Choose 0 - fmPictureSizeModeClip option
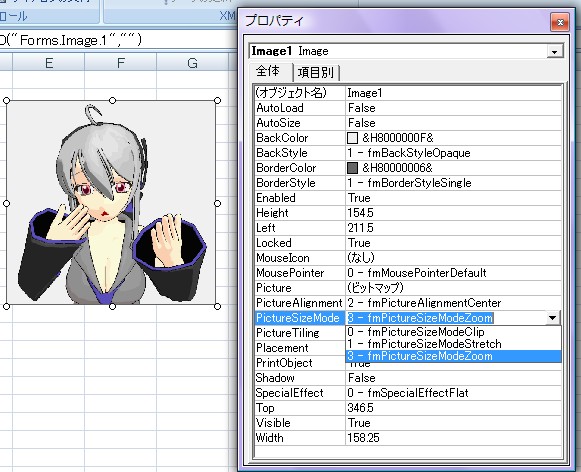Image resolution: width=581 pixels, height=472 pixels. click(x=453, y=332)
